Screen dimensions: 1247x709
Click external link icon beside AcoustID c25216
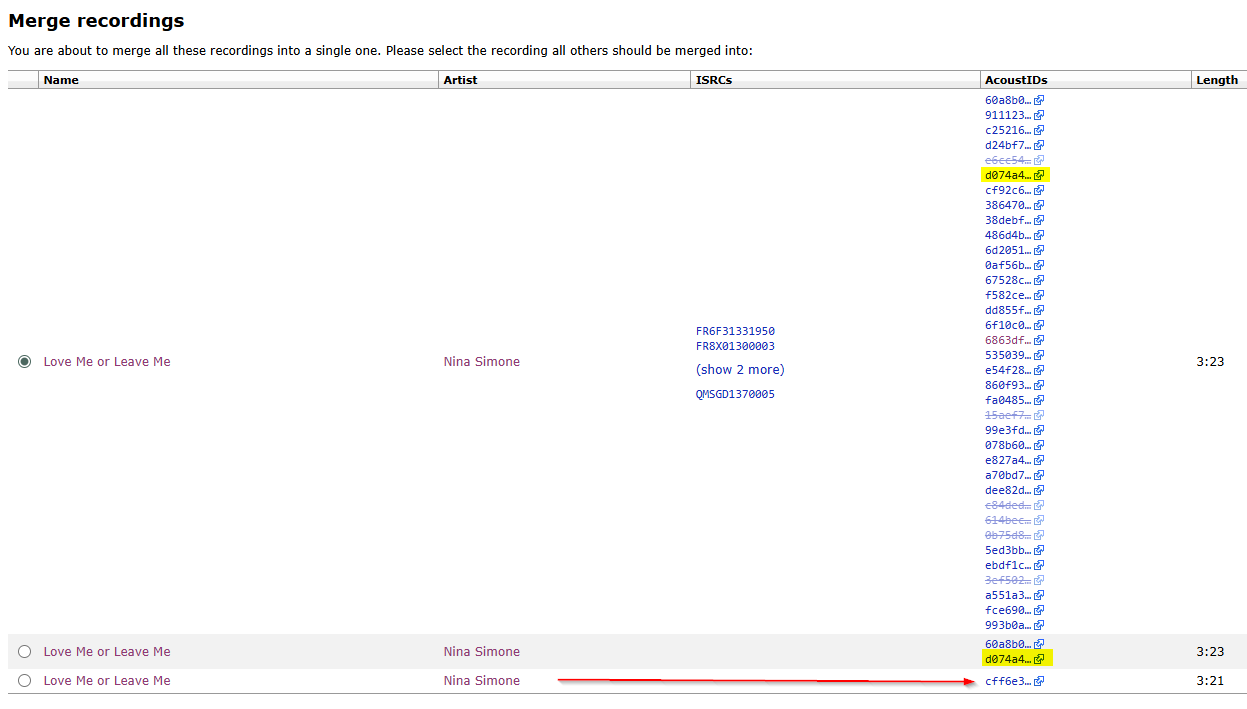(x=1039, y=130)
